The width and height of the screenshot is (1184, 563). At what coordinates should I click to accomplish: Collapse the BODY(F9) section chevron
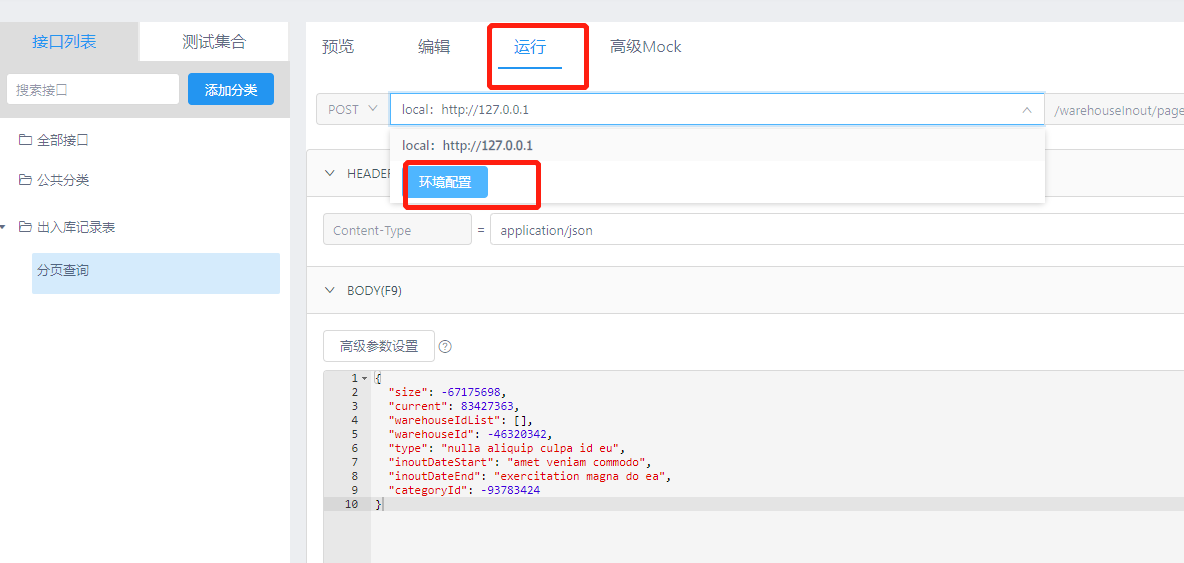329,290
